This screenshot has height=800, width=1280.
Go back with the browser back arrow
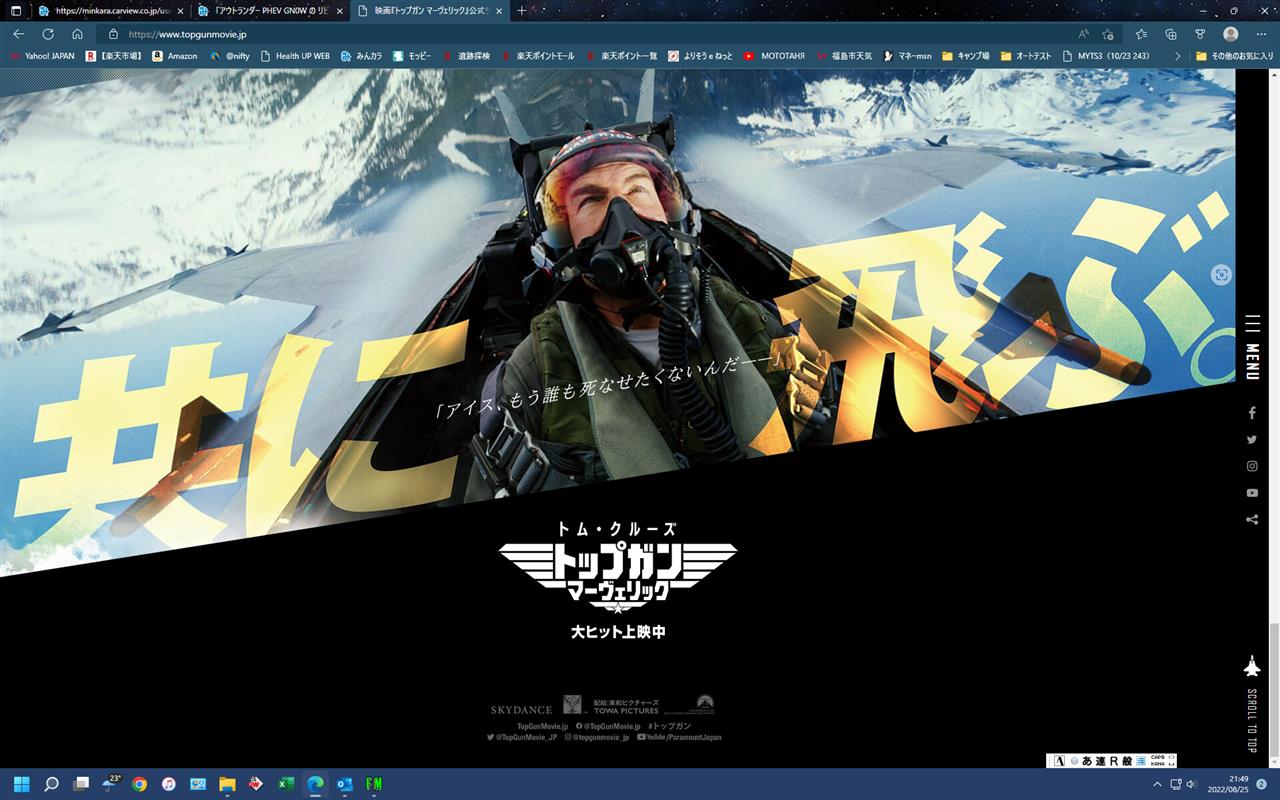click(18, 34)
